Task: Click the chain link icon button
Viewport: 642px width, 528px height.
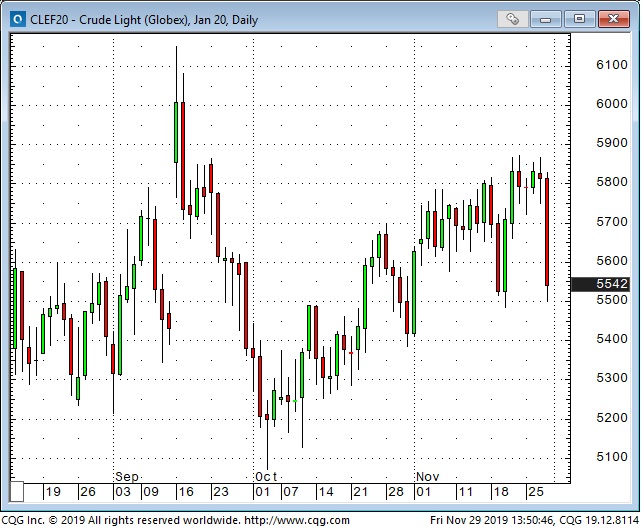Action: pyautogui.click(x=512, y=19)
